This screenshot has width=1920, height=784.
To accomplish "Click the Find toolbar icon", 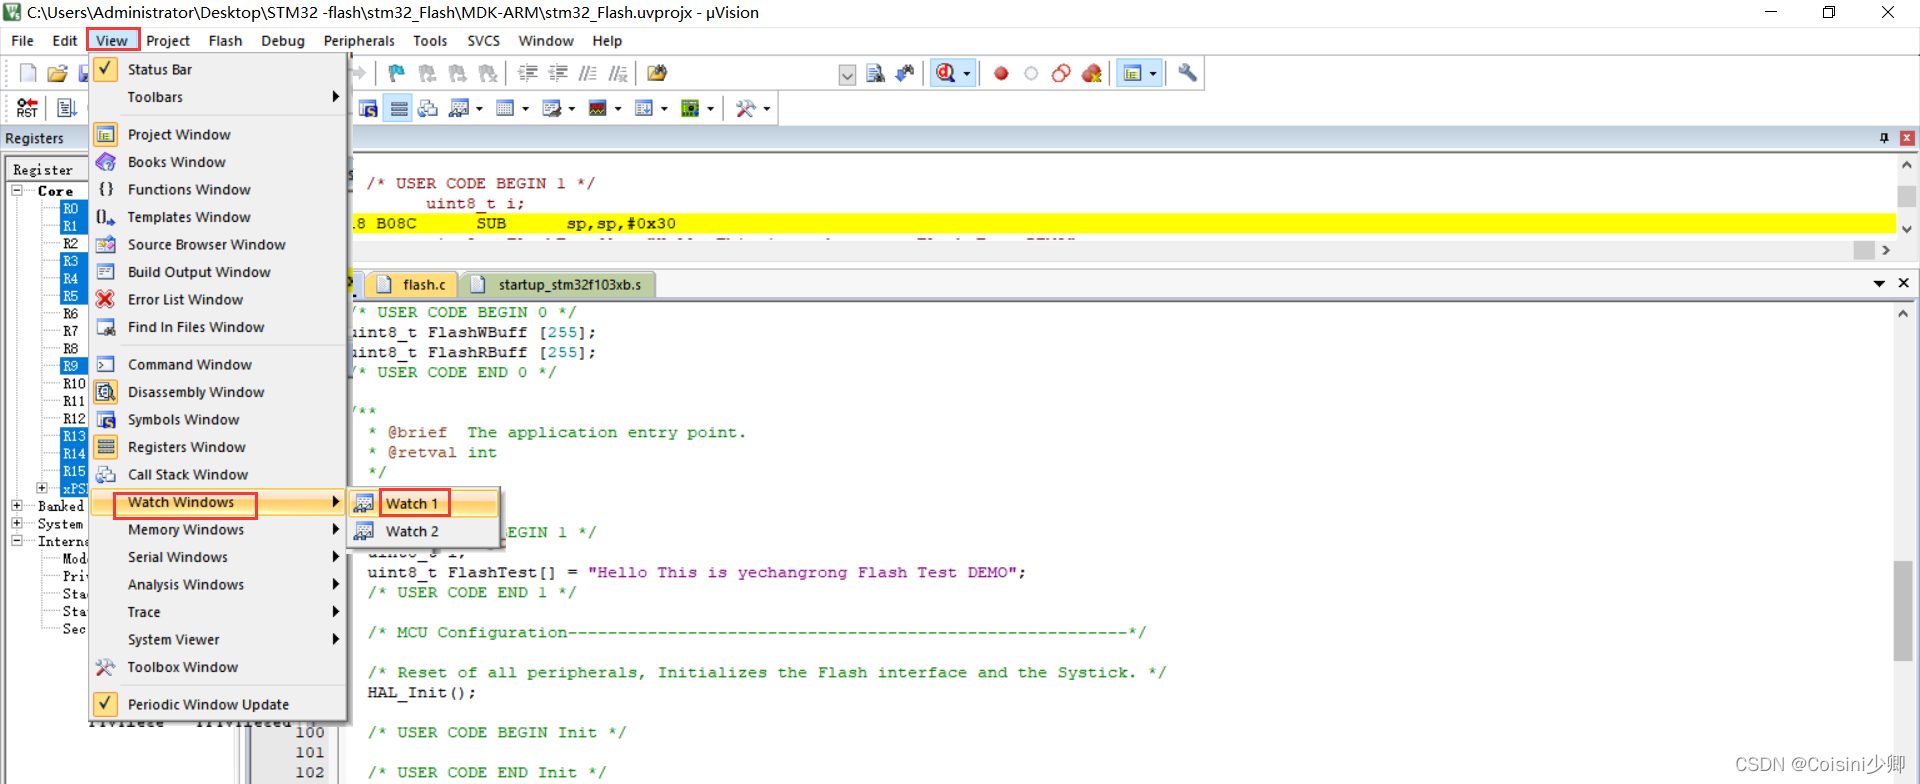I will (x=875, y=73).
